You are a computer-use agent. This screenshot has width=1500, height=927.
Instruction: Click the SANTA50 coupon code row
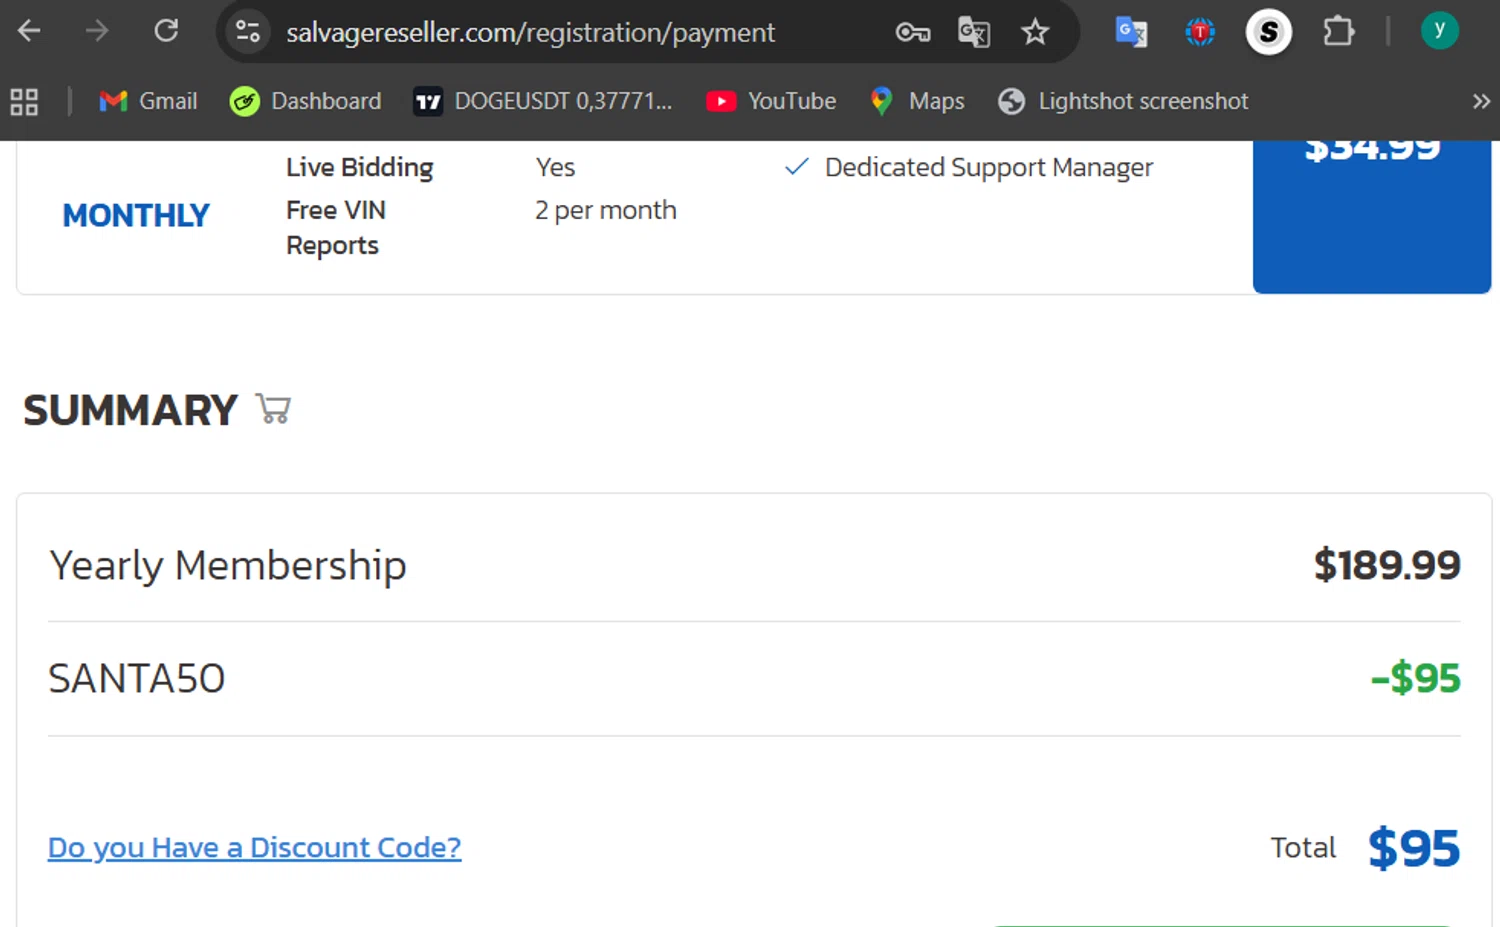click(754, 679)
